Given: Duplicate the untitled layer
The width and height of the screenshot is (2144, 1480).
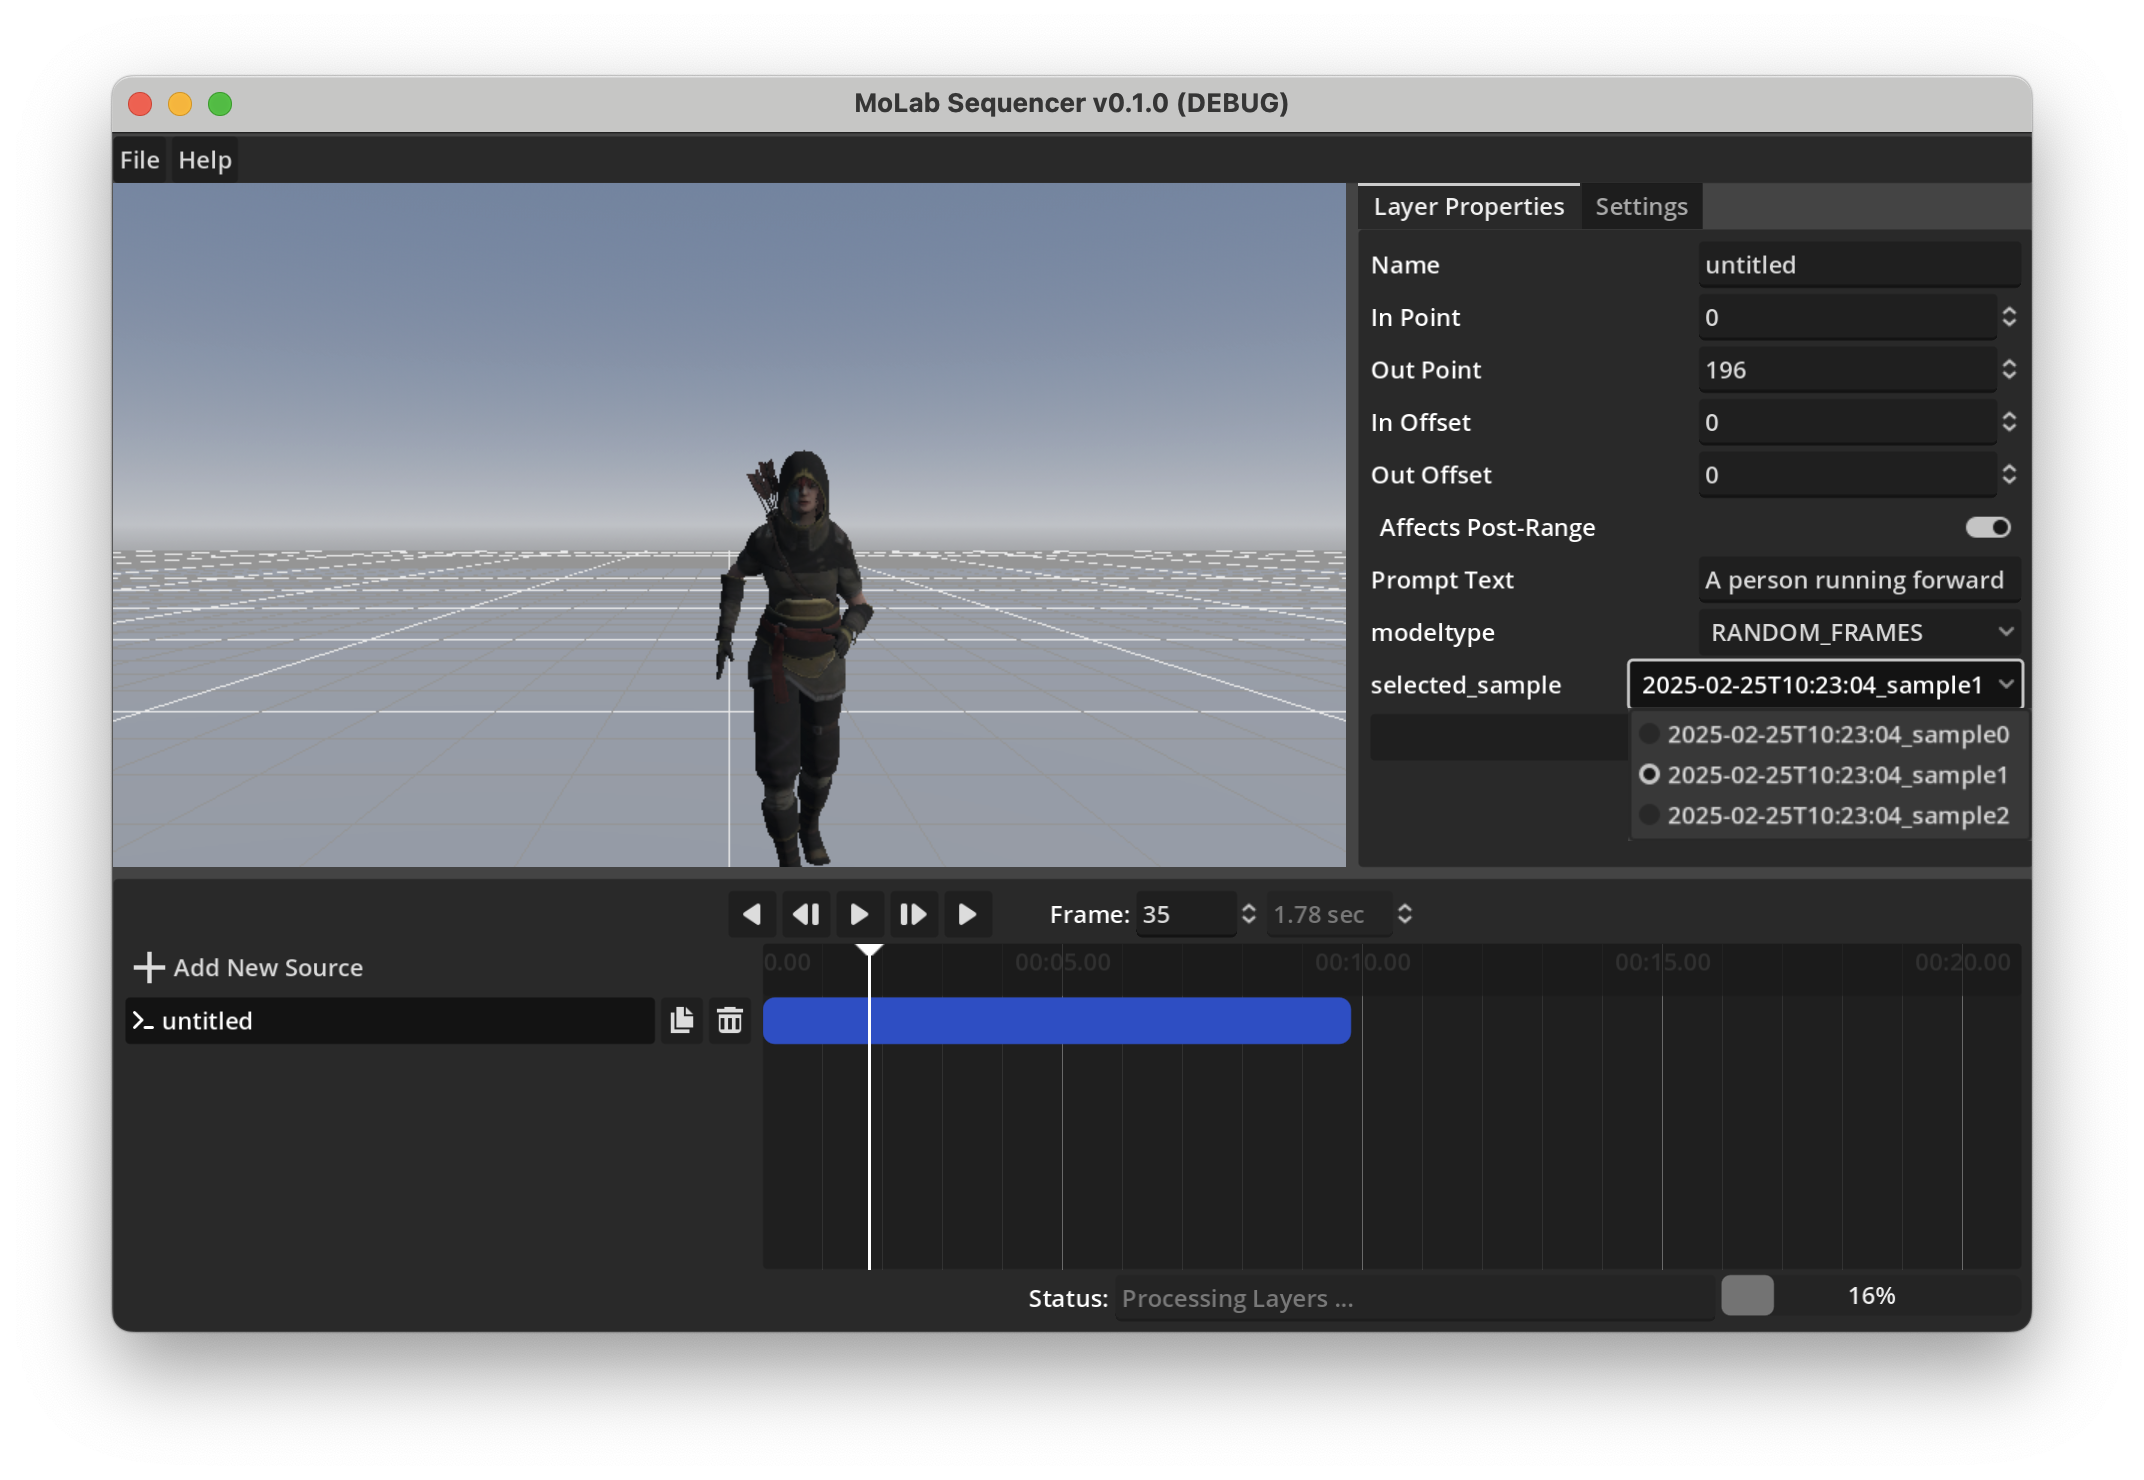Looking at the screenshot, I should (x=682, y=1020).
